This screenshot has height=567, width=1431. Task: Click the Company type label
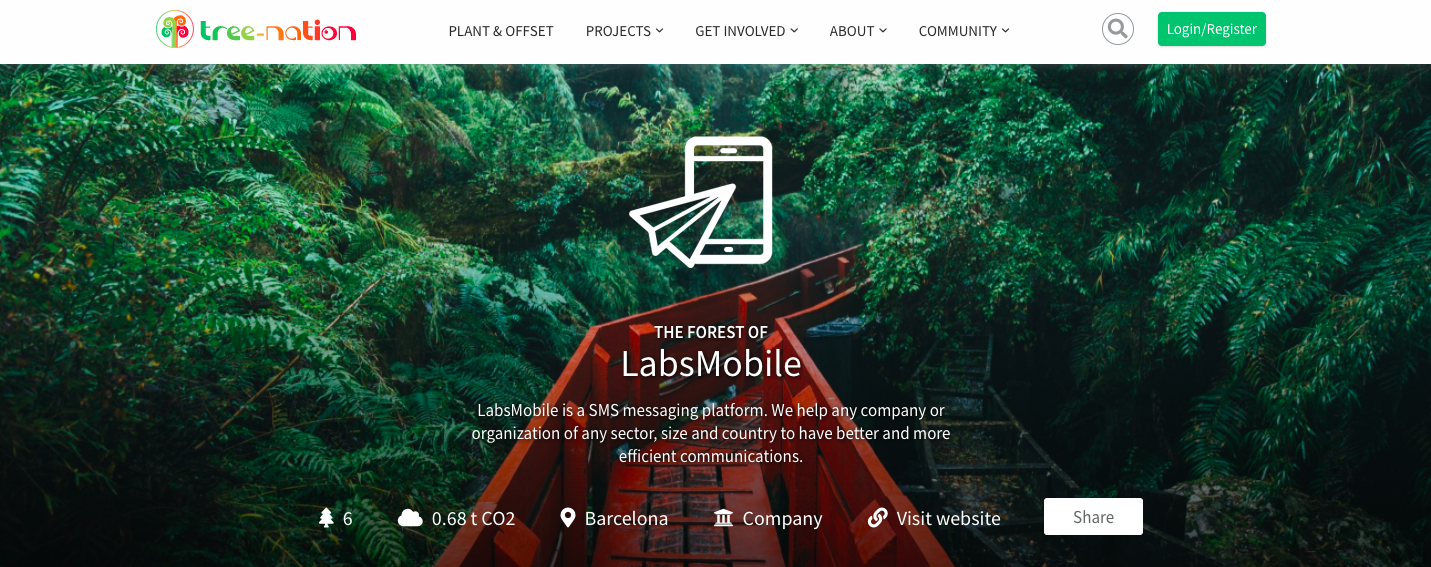(782, 518)
